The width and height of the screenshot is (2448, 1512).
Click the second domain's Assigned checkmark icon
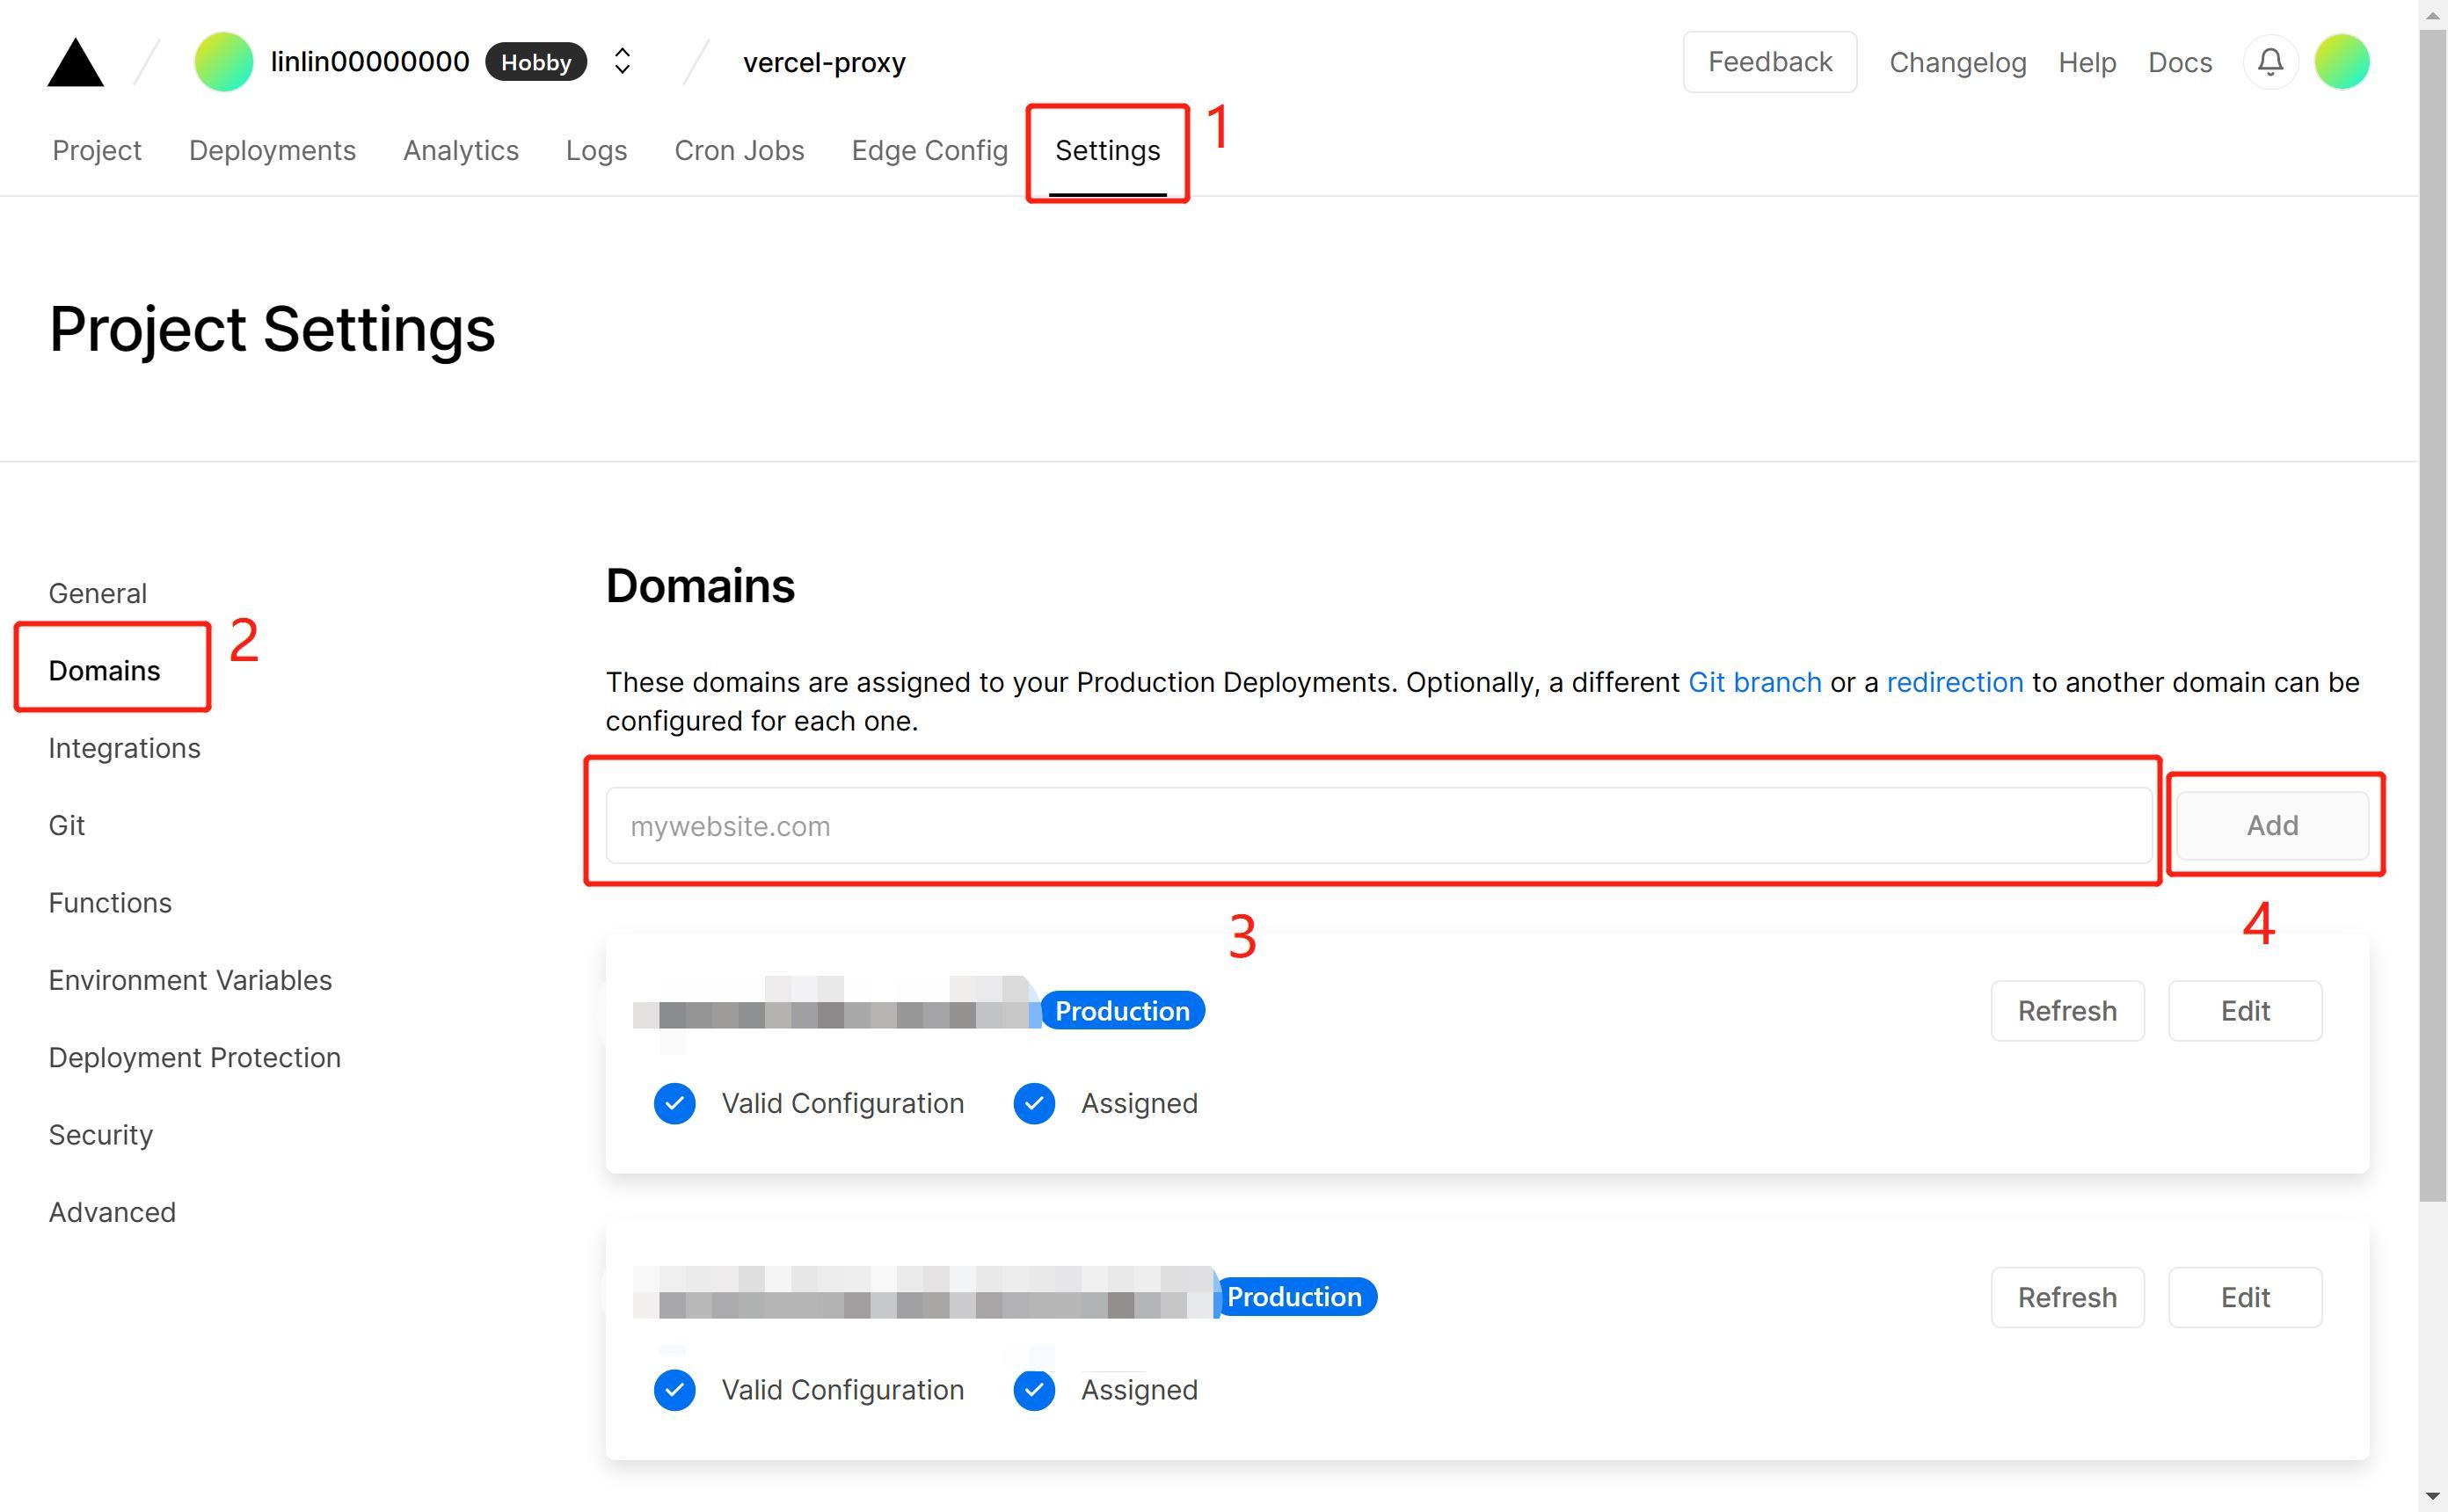1033,1389
